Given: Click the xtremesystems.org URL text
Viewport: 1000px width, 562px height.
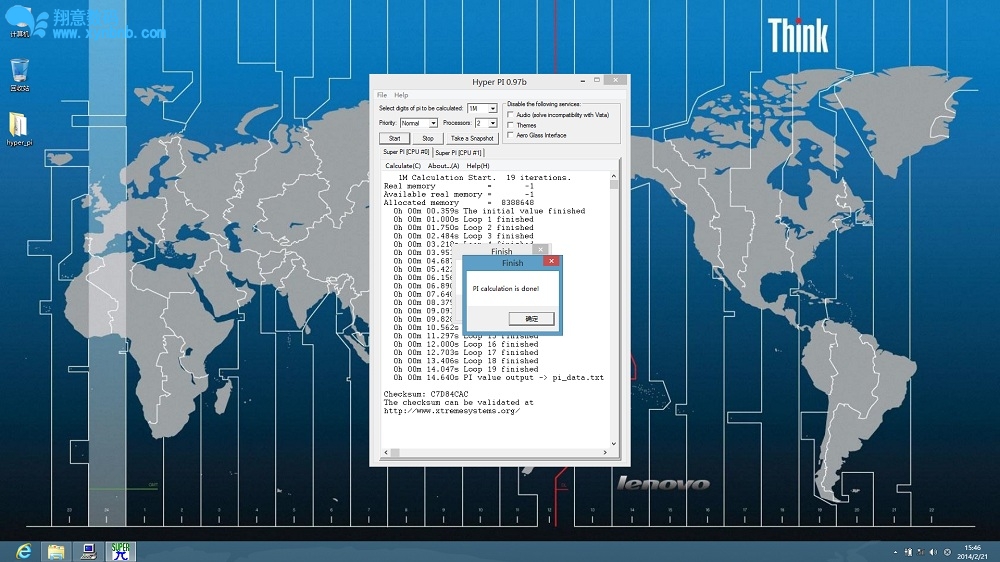Looking at the screenshot, I should (452, 411).
